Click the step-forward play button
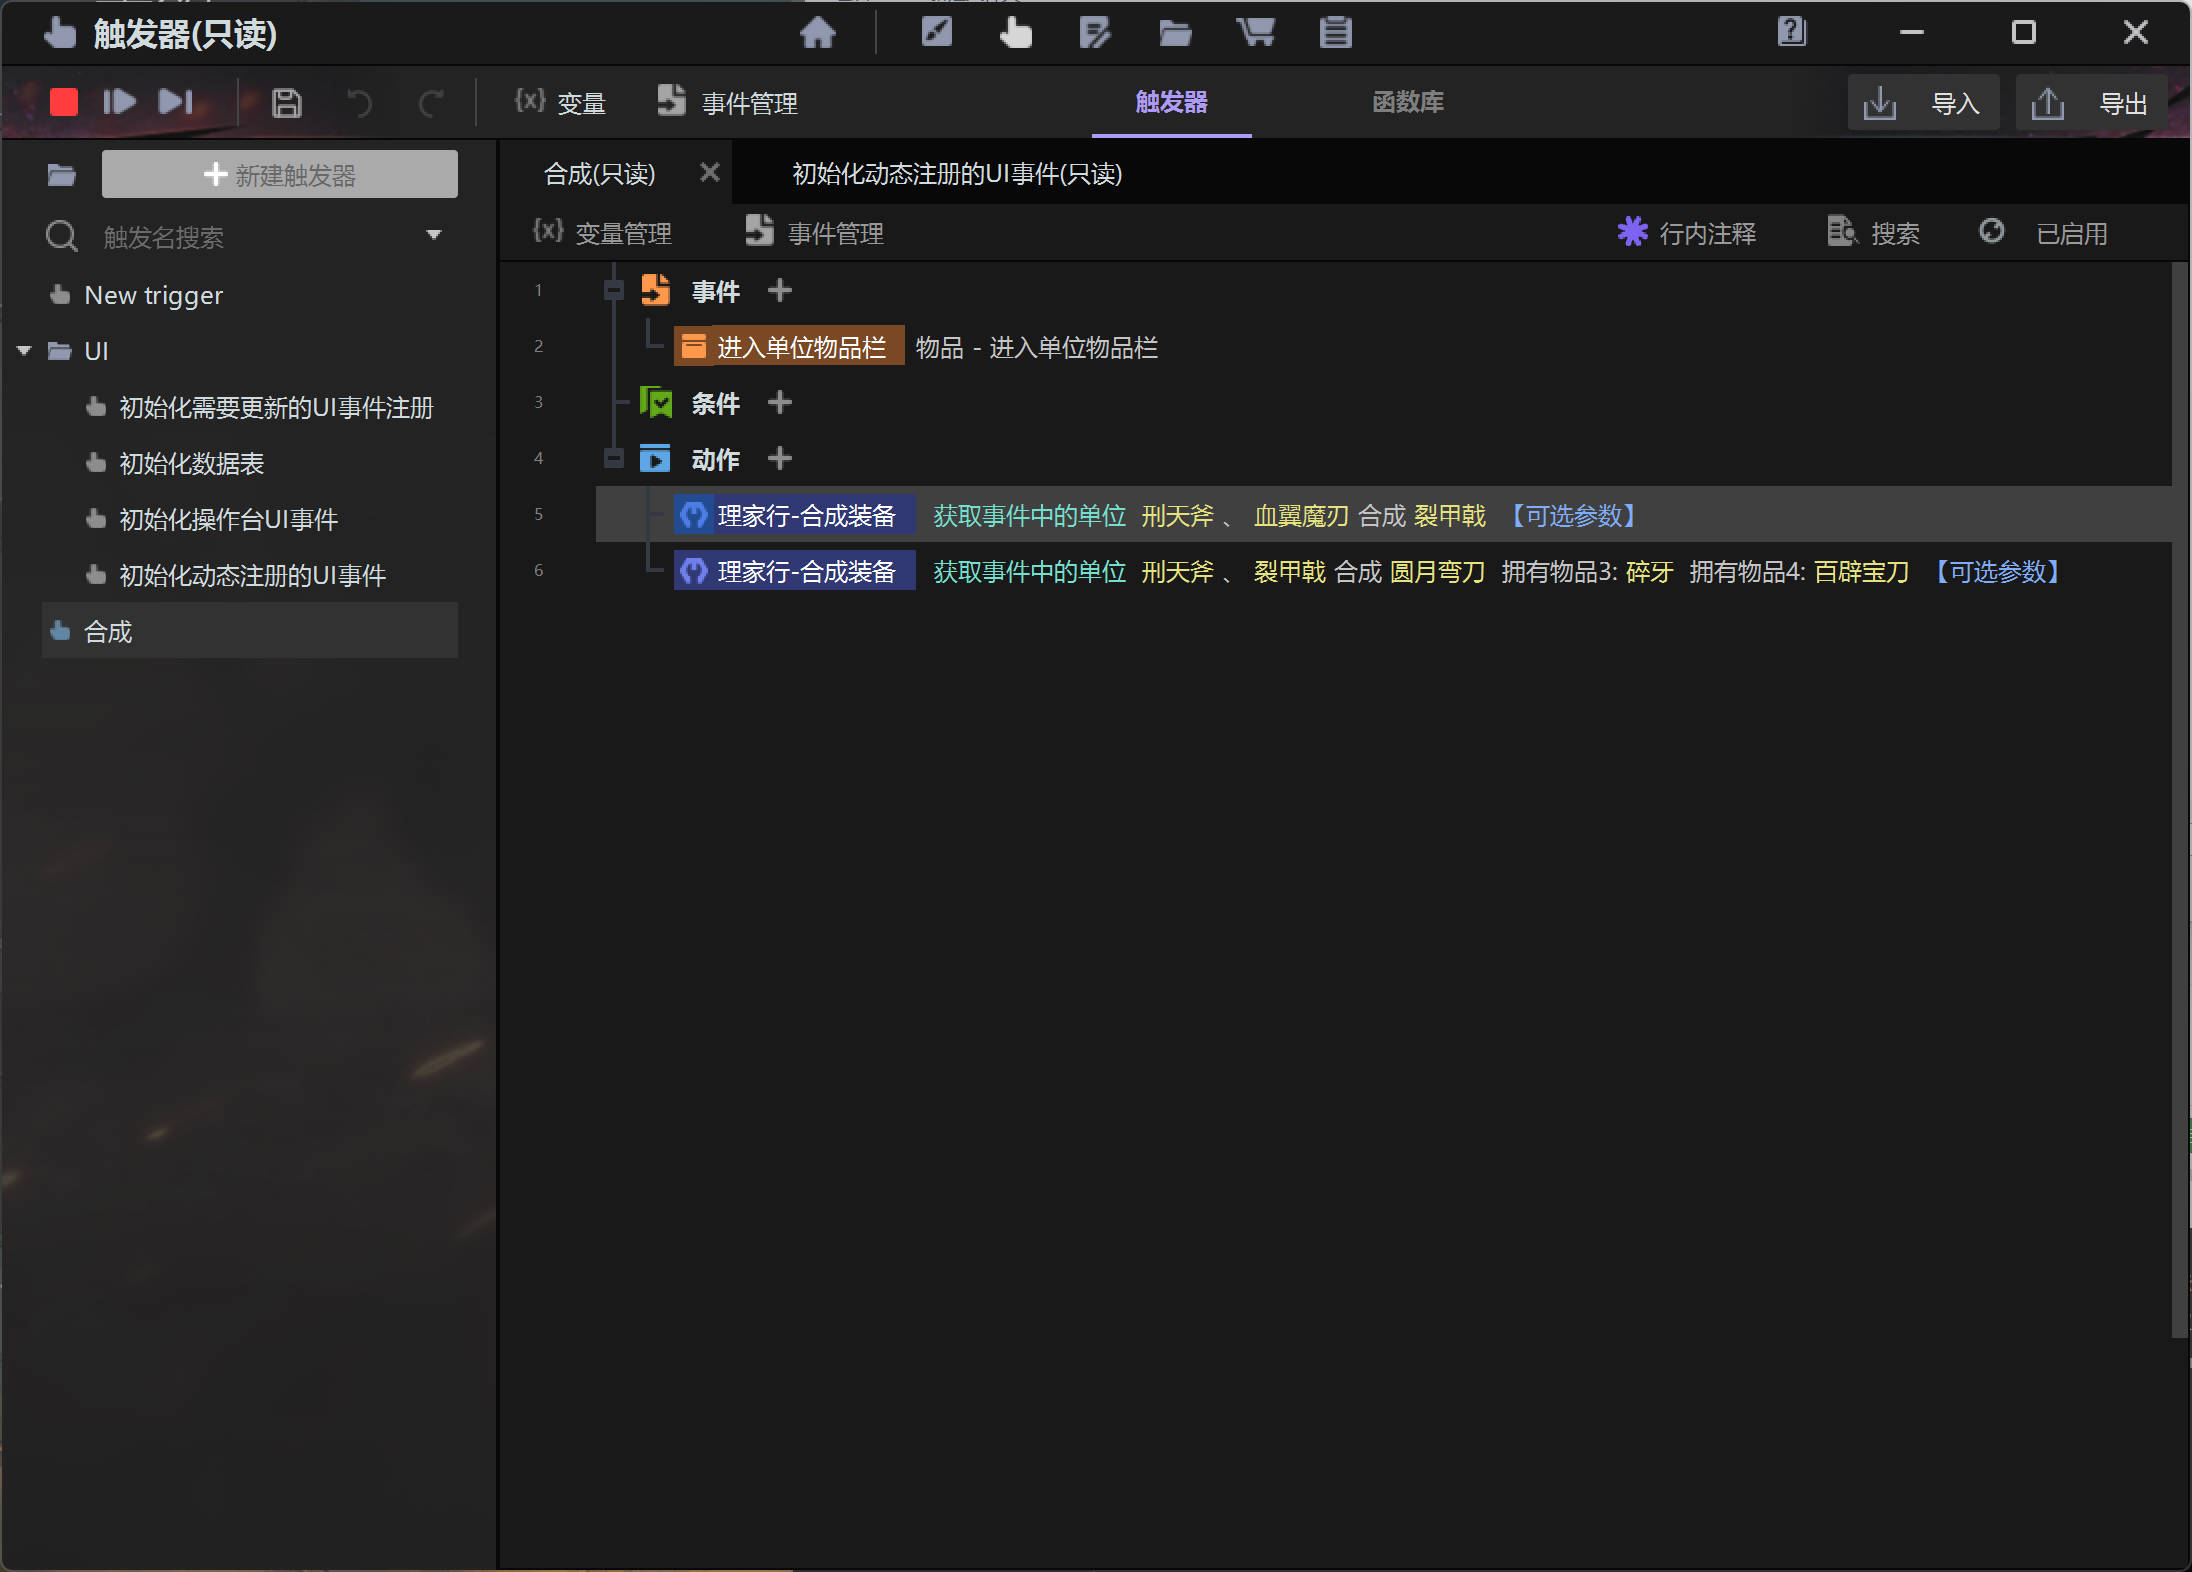Screen dimensions: 2192x1572 tap(175, 102)
